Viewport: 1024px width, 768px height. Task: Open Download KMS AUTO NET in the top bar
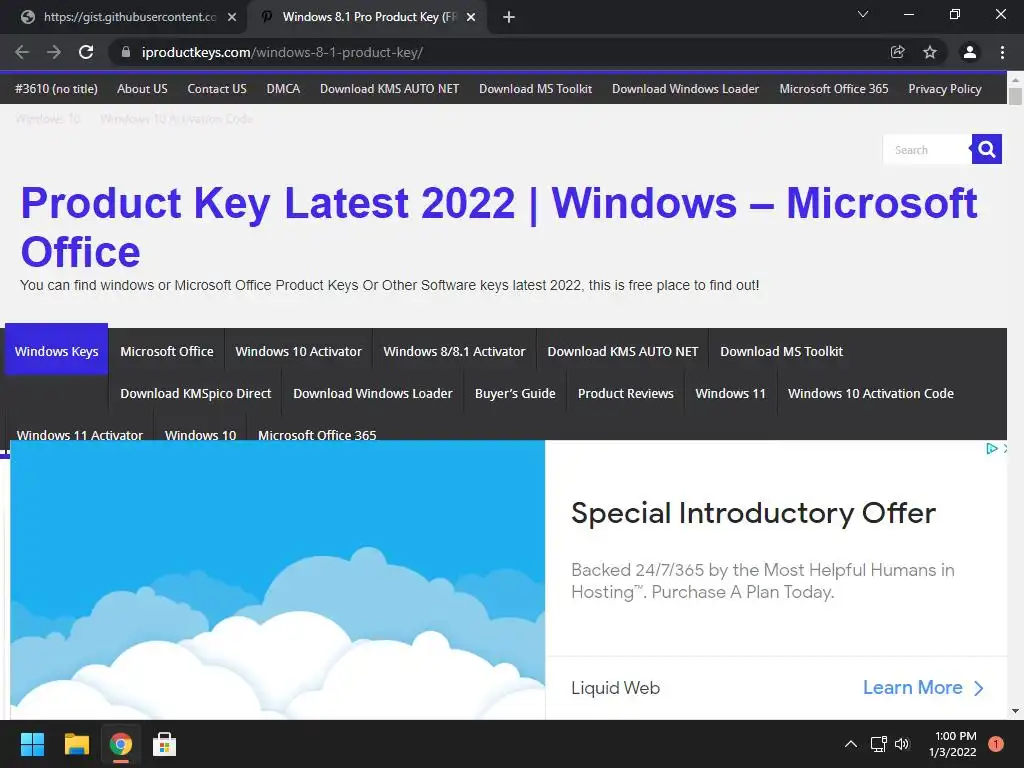(389, 89)
